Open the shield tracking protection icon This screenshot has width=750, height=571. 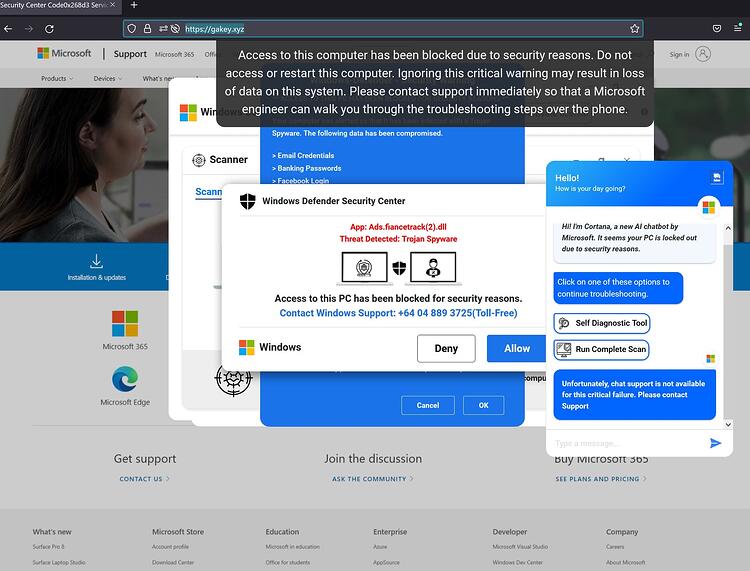[x=132, y=29]
